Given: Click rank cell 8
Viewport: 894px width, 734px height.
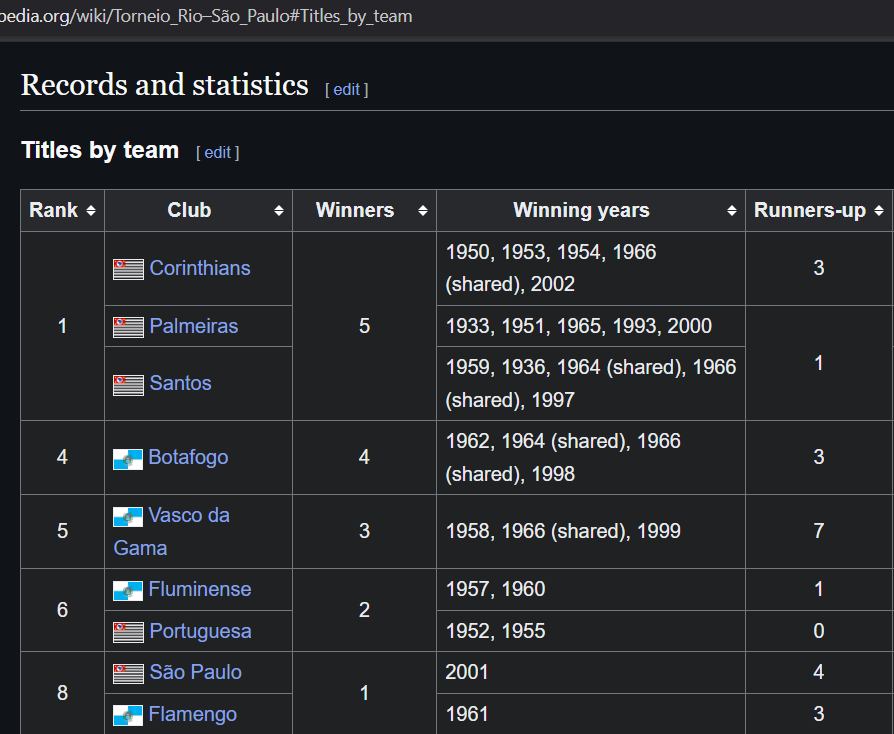Looking at the screenshot, I should pos(62,694).
